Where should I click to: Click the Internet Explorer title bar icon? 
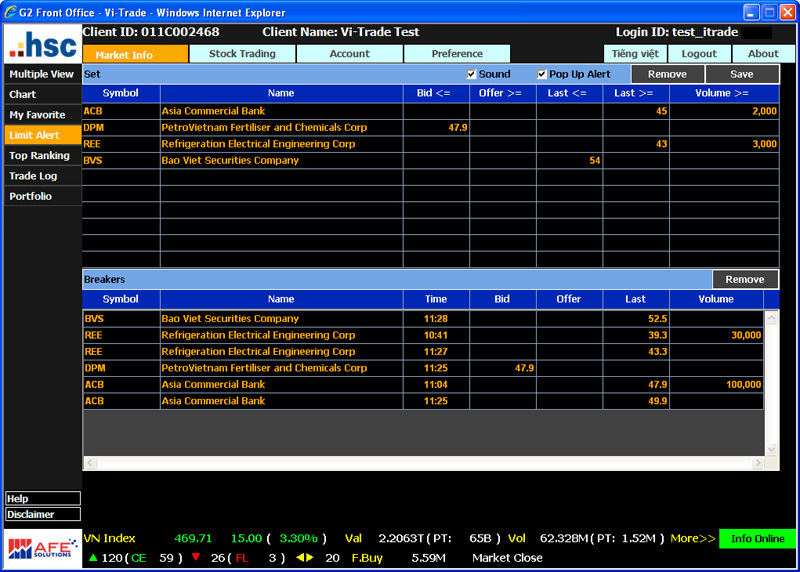click(x=12, y=12)
